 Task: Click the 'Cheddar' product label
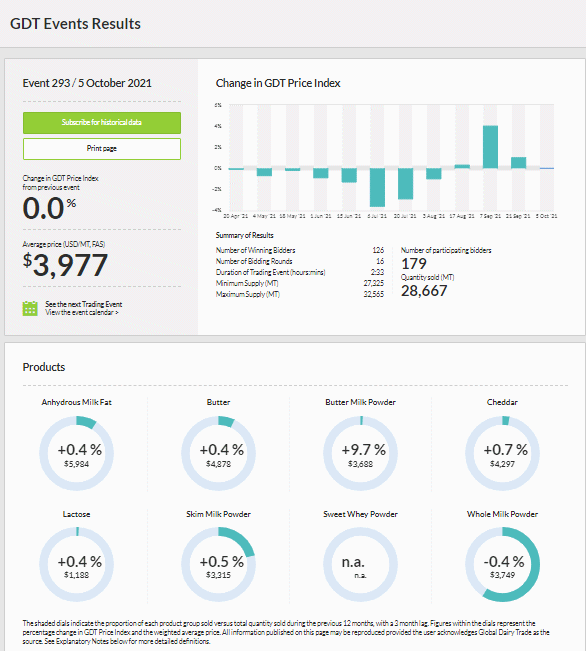click(503, 402)
